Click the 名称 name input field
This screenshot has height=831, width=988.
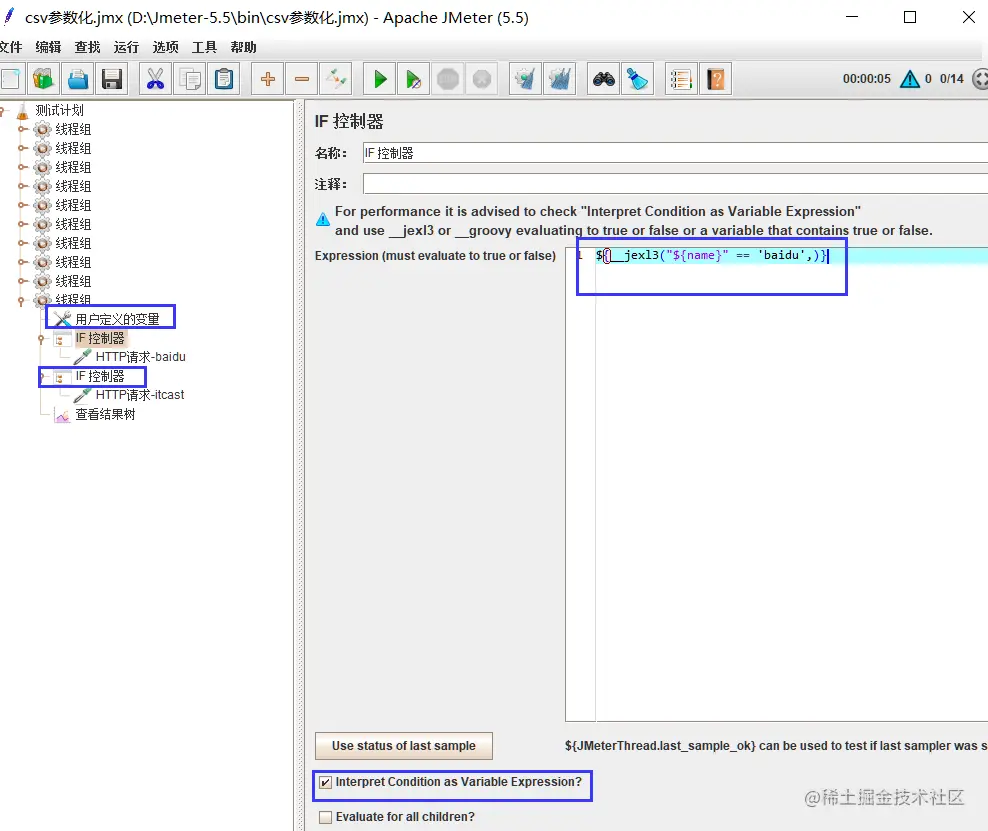(675, 153)
